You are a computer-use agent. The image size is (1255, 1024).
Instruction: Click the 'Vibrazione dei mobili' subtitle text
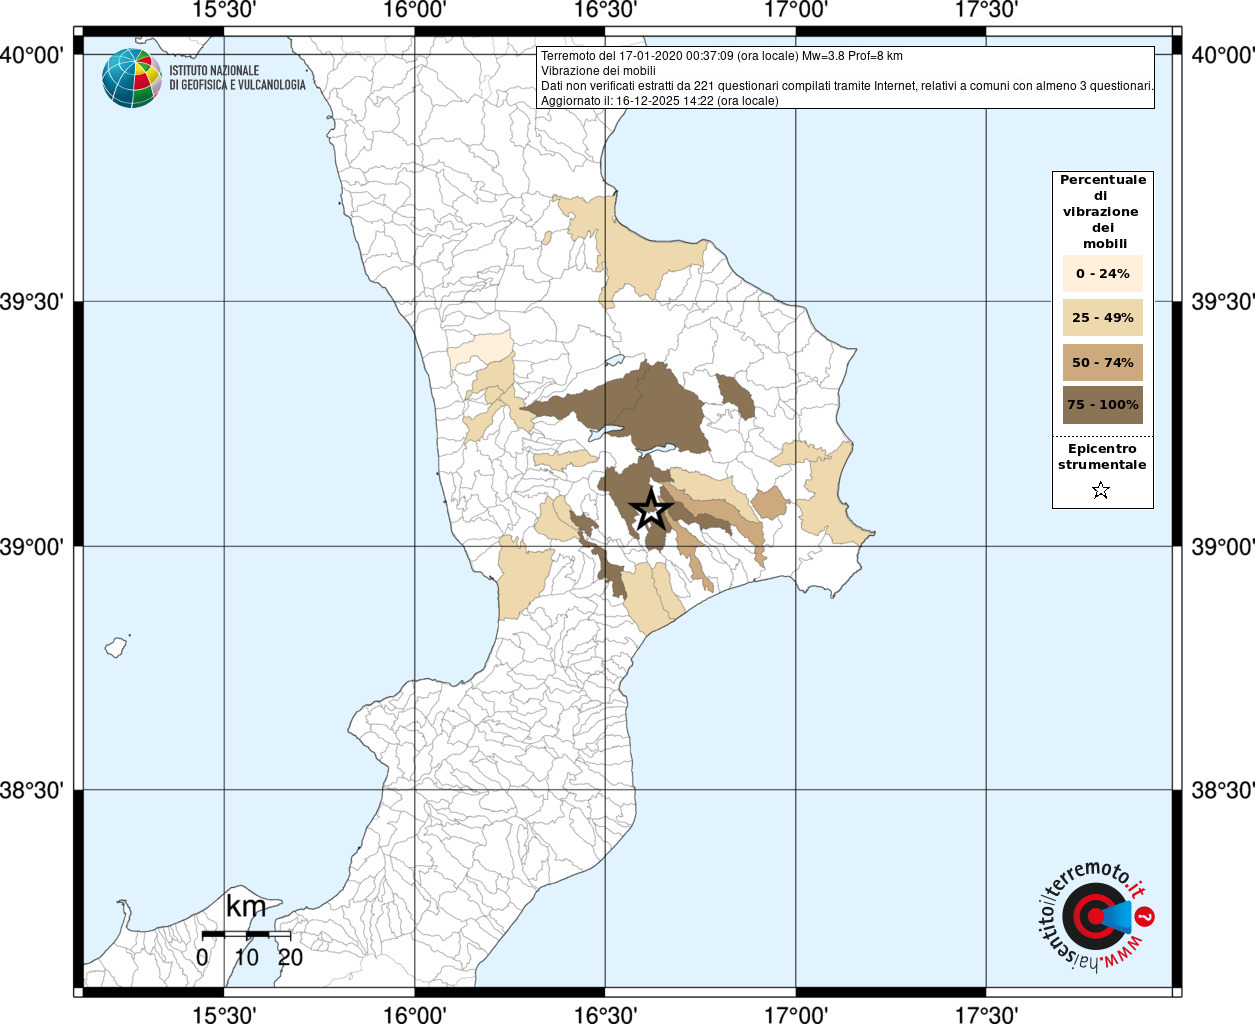click(x=598, y=71)
